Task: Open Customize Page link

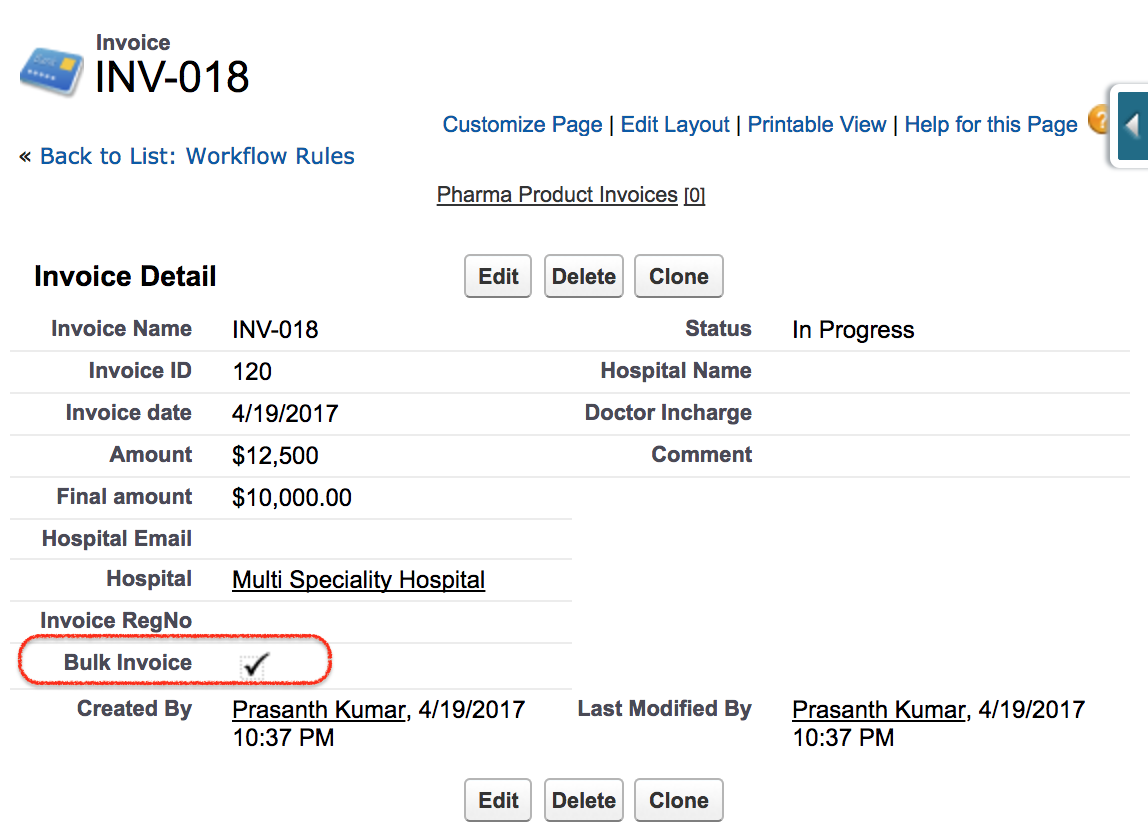Action: (522, 124)
